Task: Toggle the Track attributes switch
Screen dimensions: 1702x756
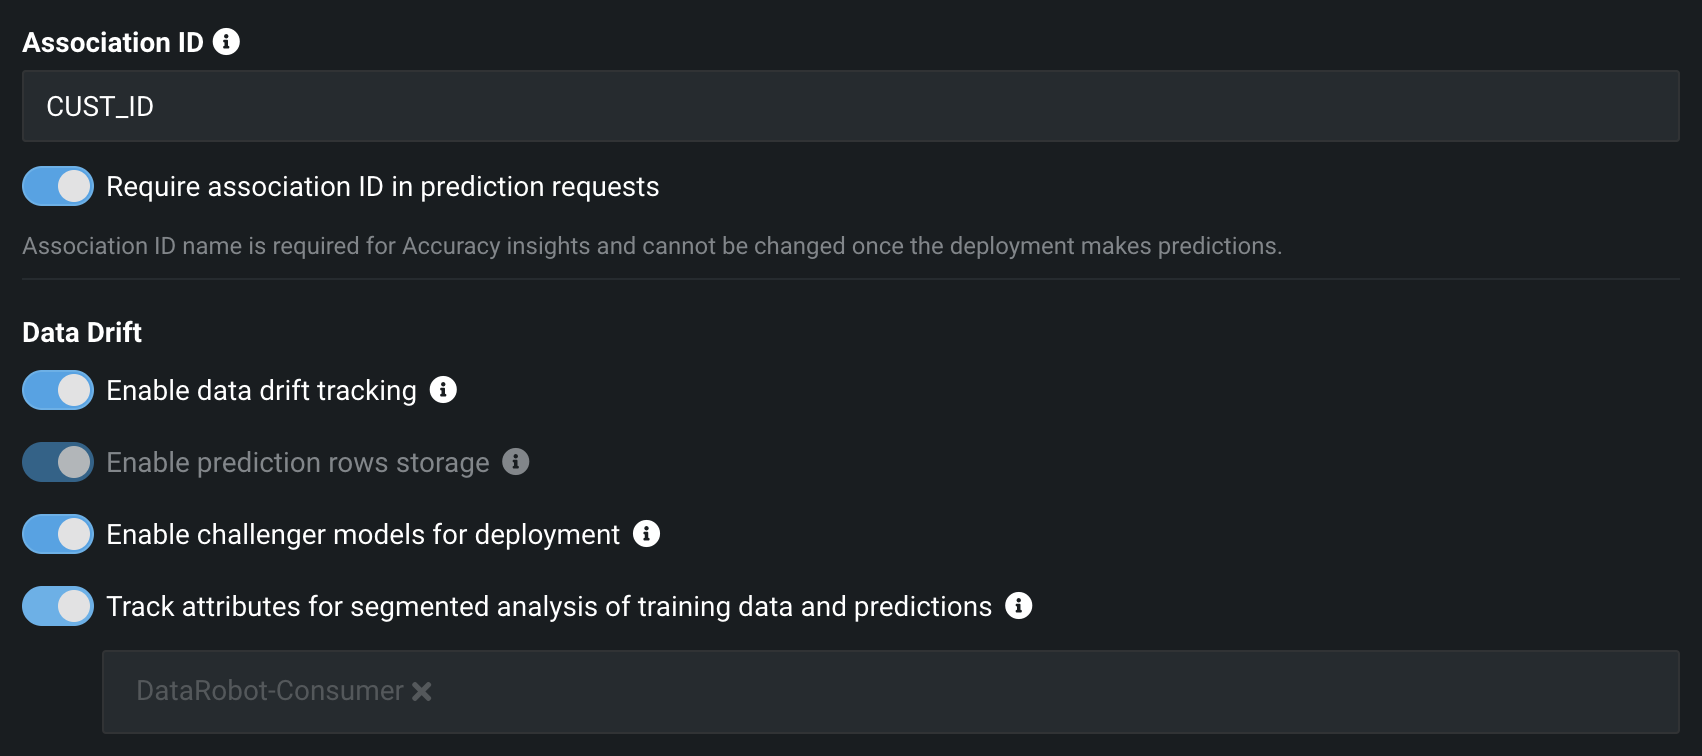Action: [x=58, y=606]
